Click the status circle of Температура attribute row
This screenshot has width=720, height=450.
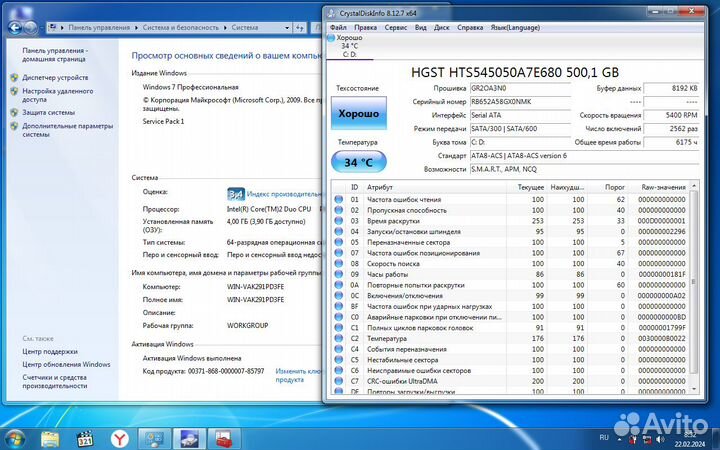(x=338, y=338)
